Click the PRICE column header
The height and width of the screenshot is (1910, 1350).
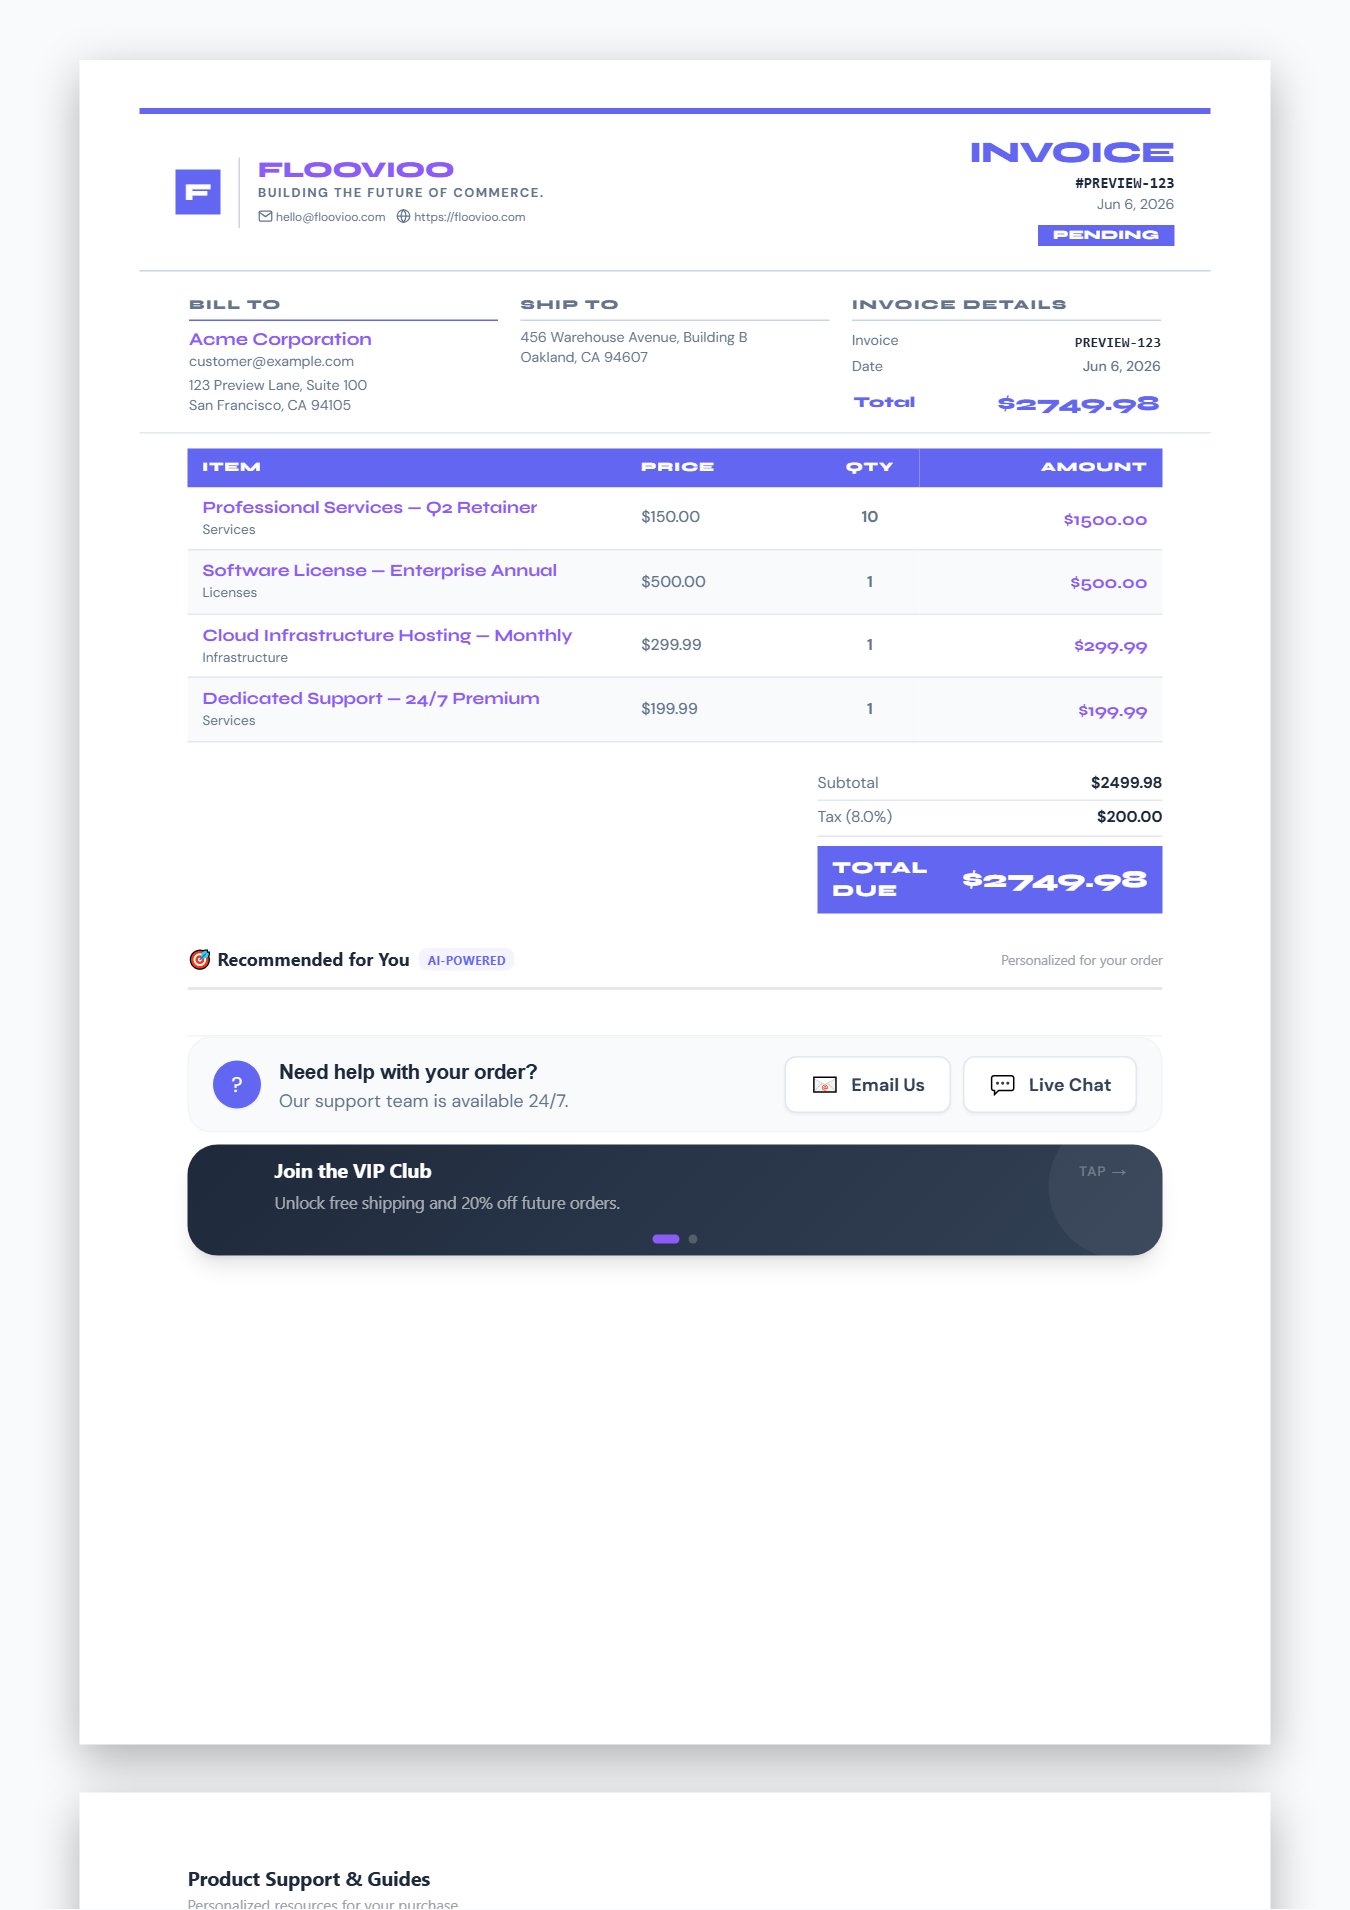tap(677, 467)
